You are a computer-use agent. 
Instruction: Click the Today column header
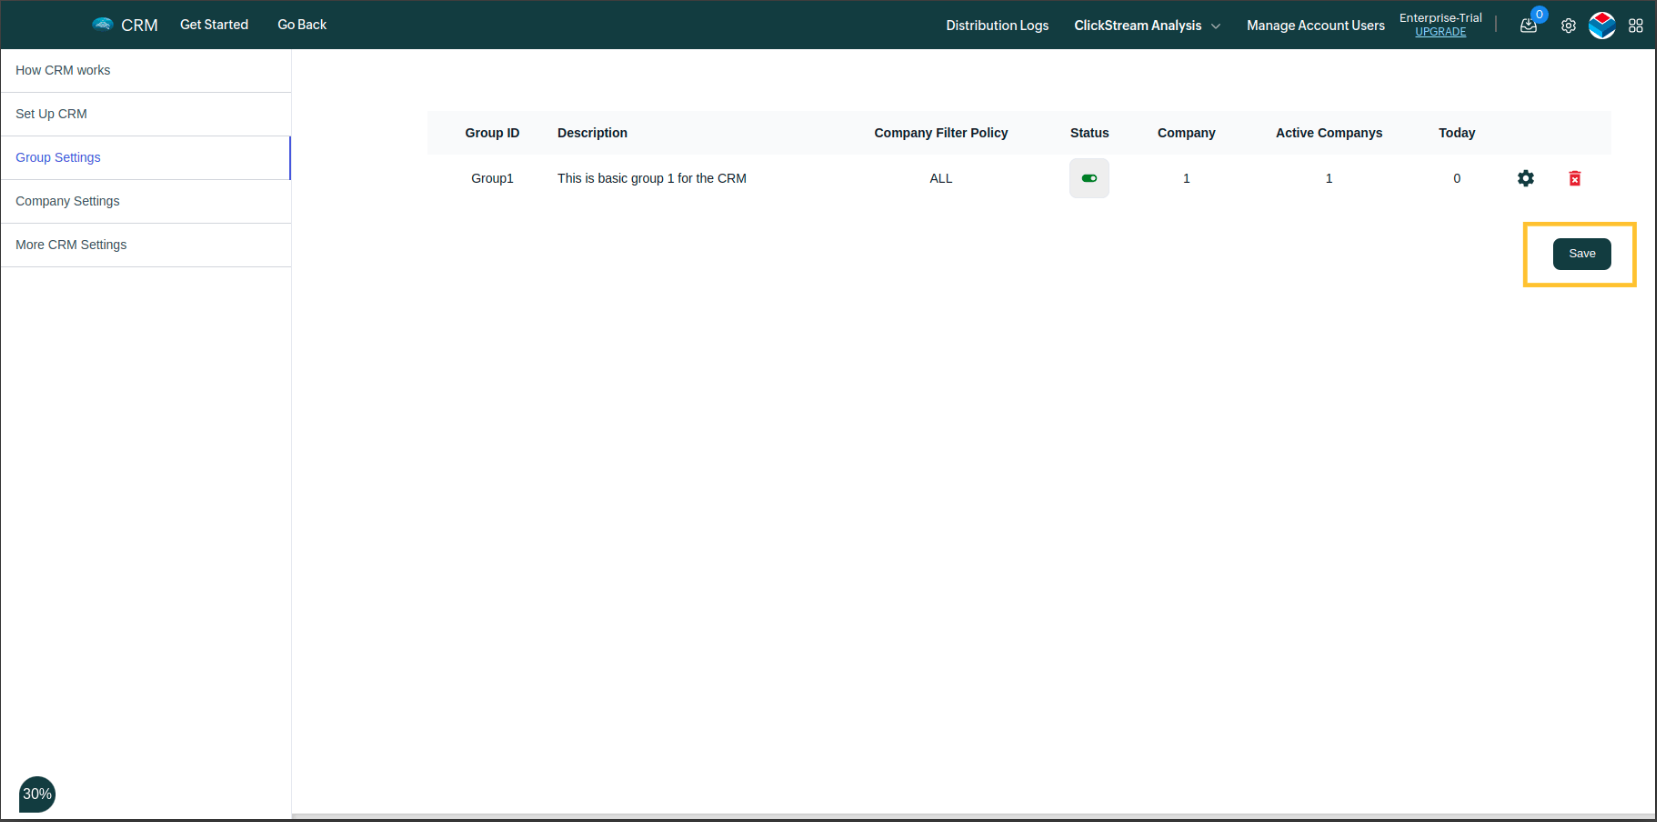click(x=1457, y=133)
